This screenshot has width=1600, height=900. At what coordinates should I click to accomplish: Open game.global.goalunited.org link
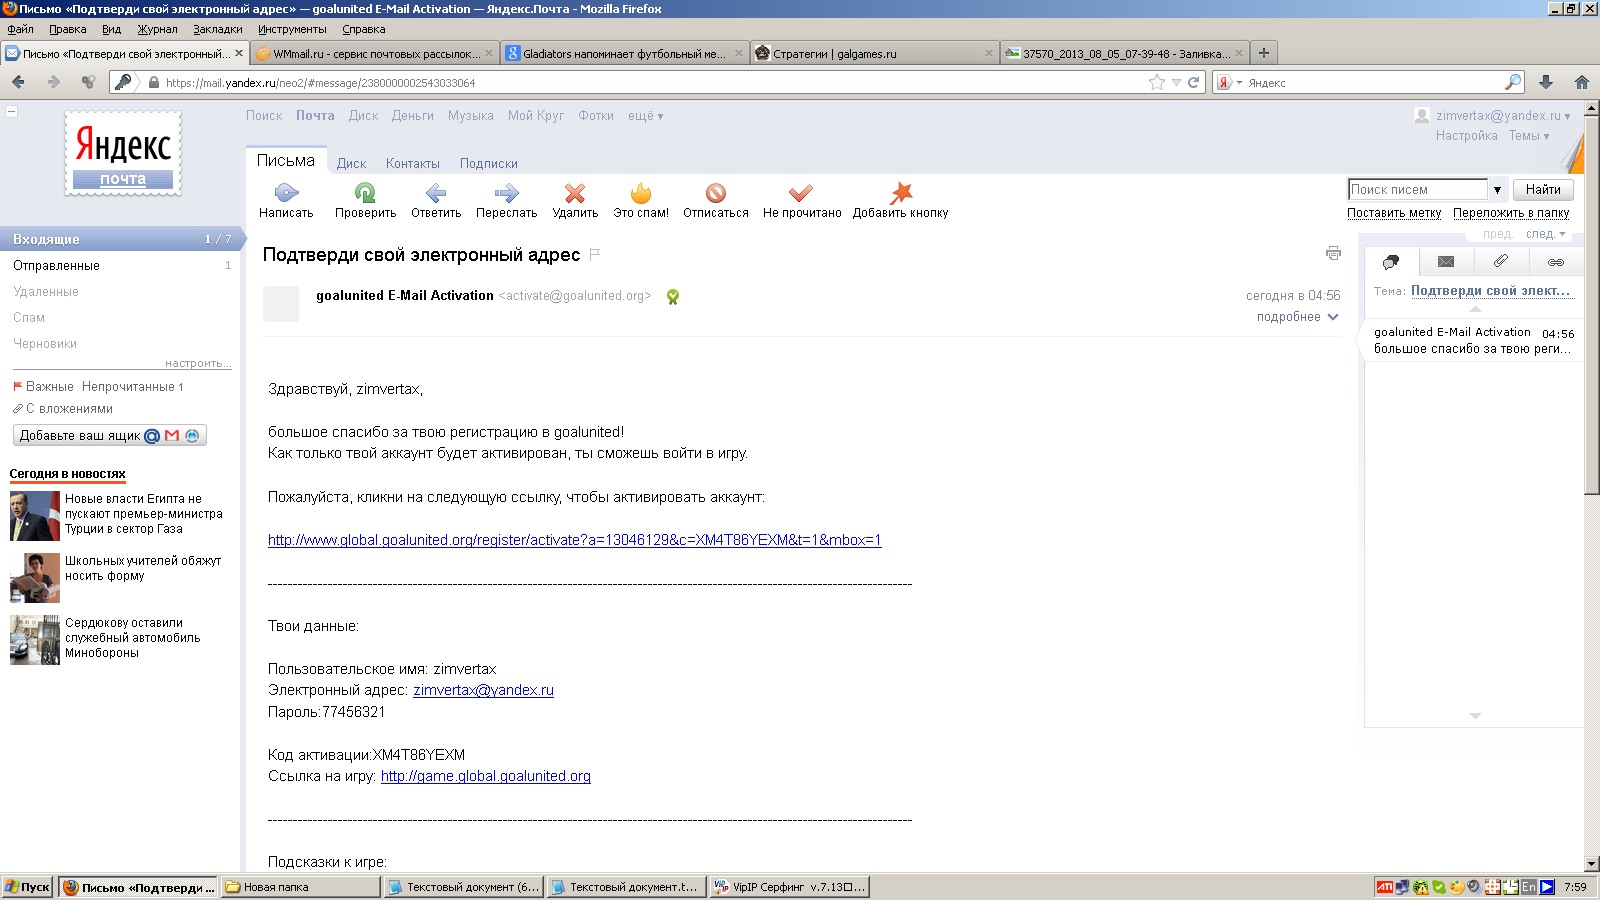point(486,776)
